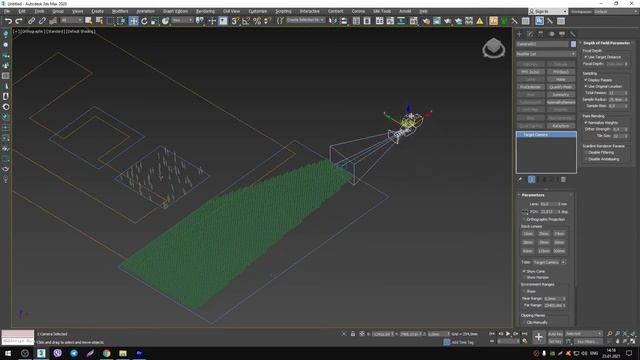The width and height of the screenshot is (640, 360).
Task: Open the Sign In dropdown
Action: pos(548,11)
